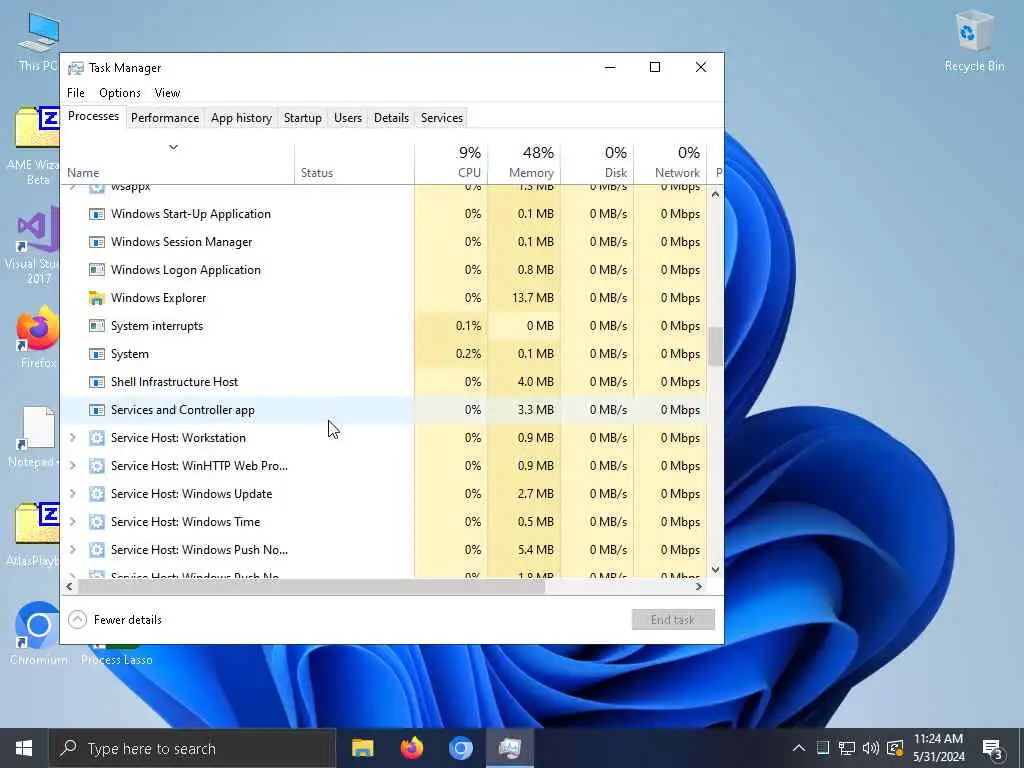
Task: Click the Task Manager taskbar button
Action: click(x=509, y=748)
